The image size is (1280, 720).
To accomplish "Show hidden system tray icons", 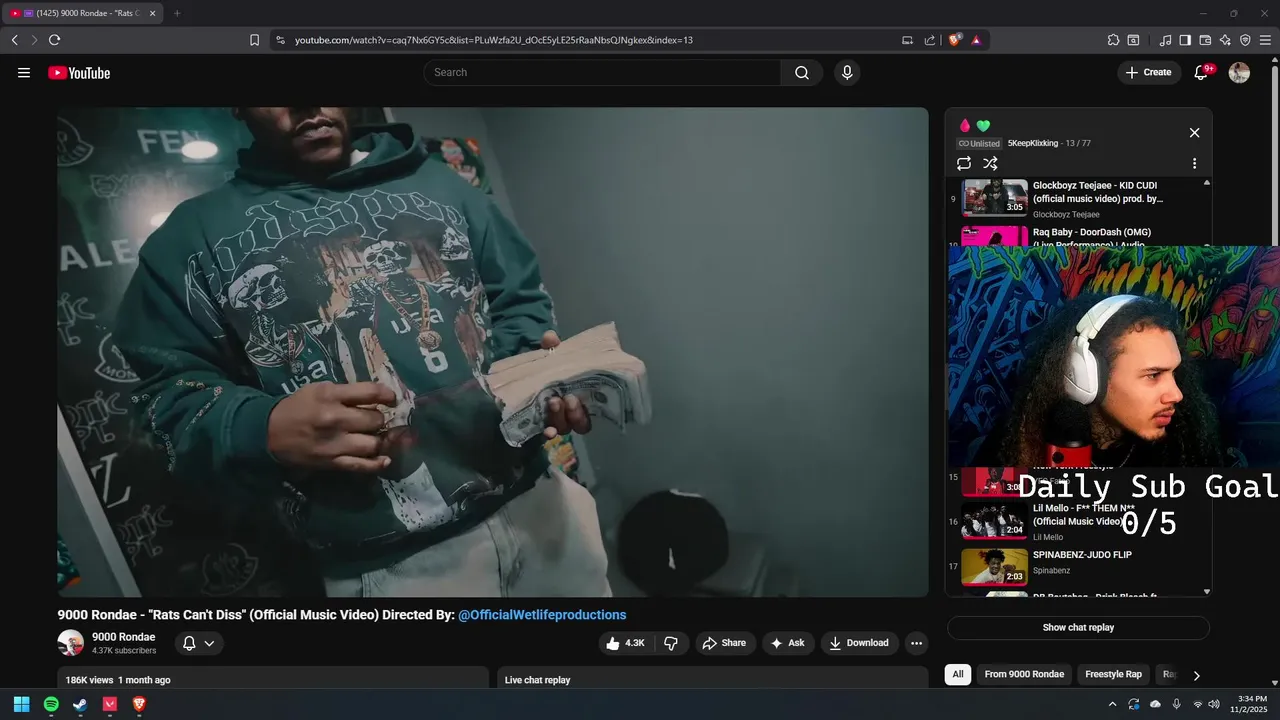I will pos(1112,704).
